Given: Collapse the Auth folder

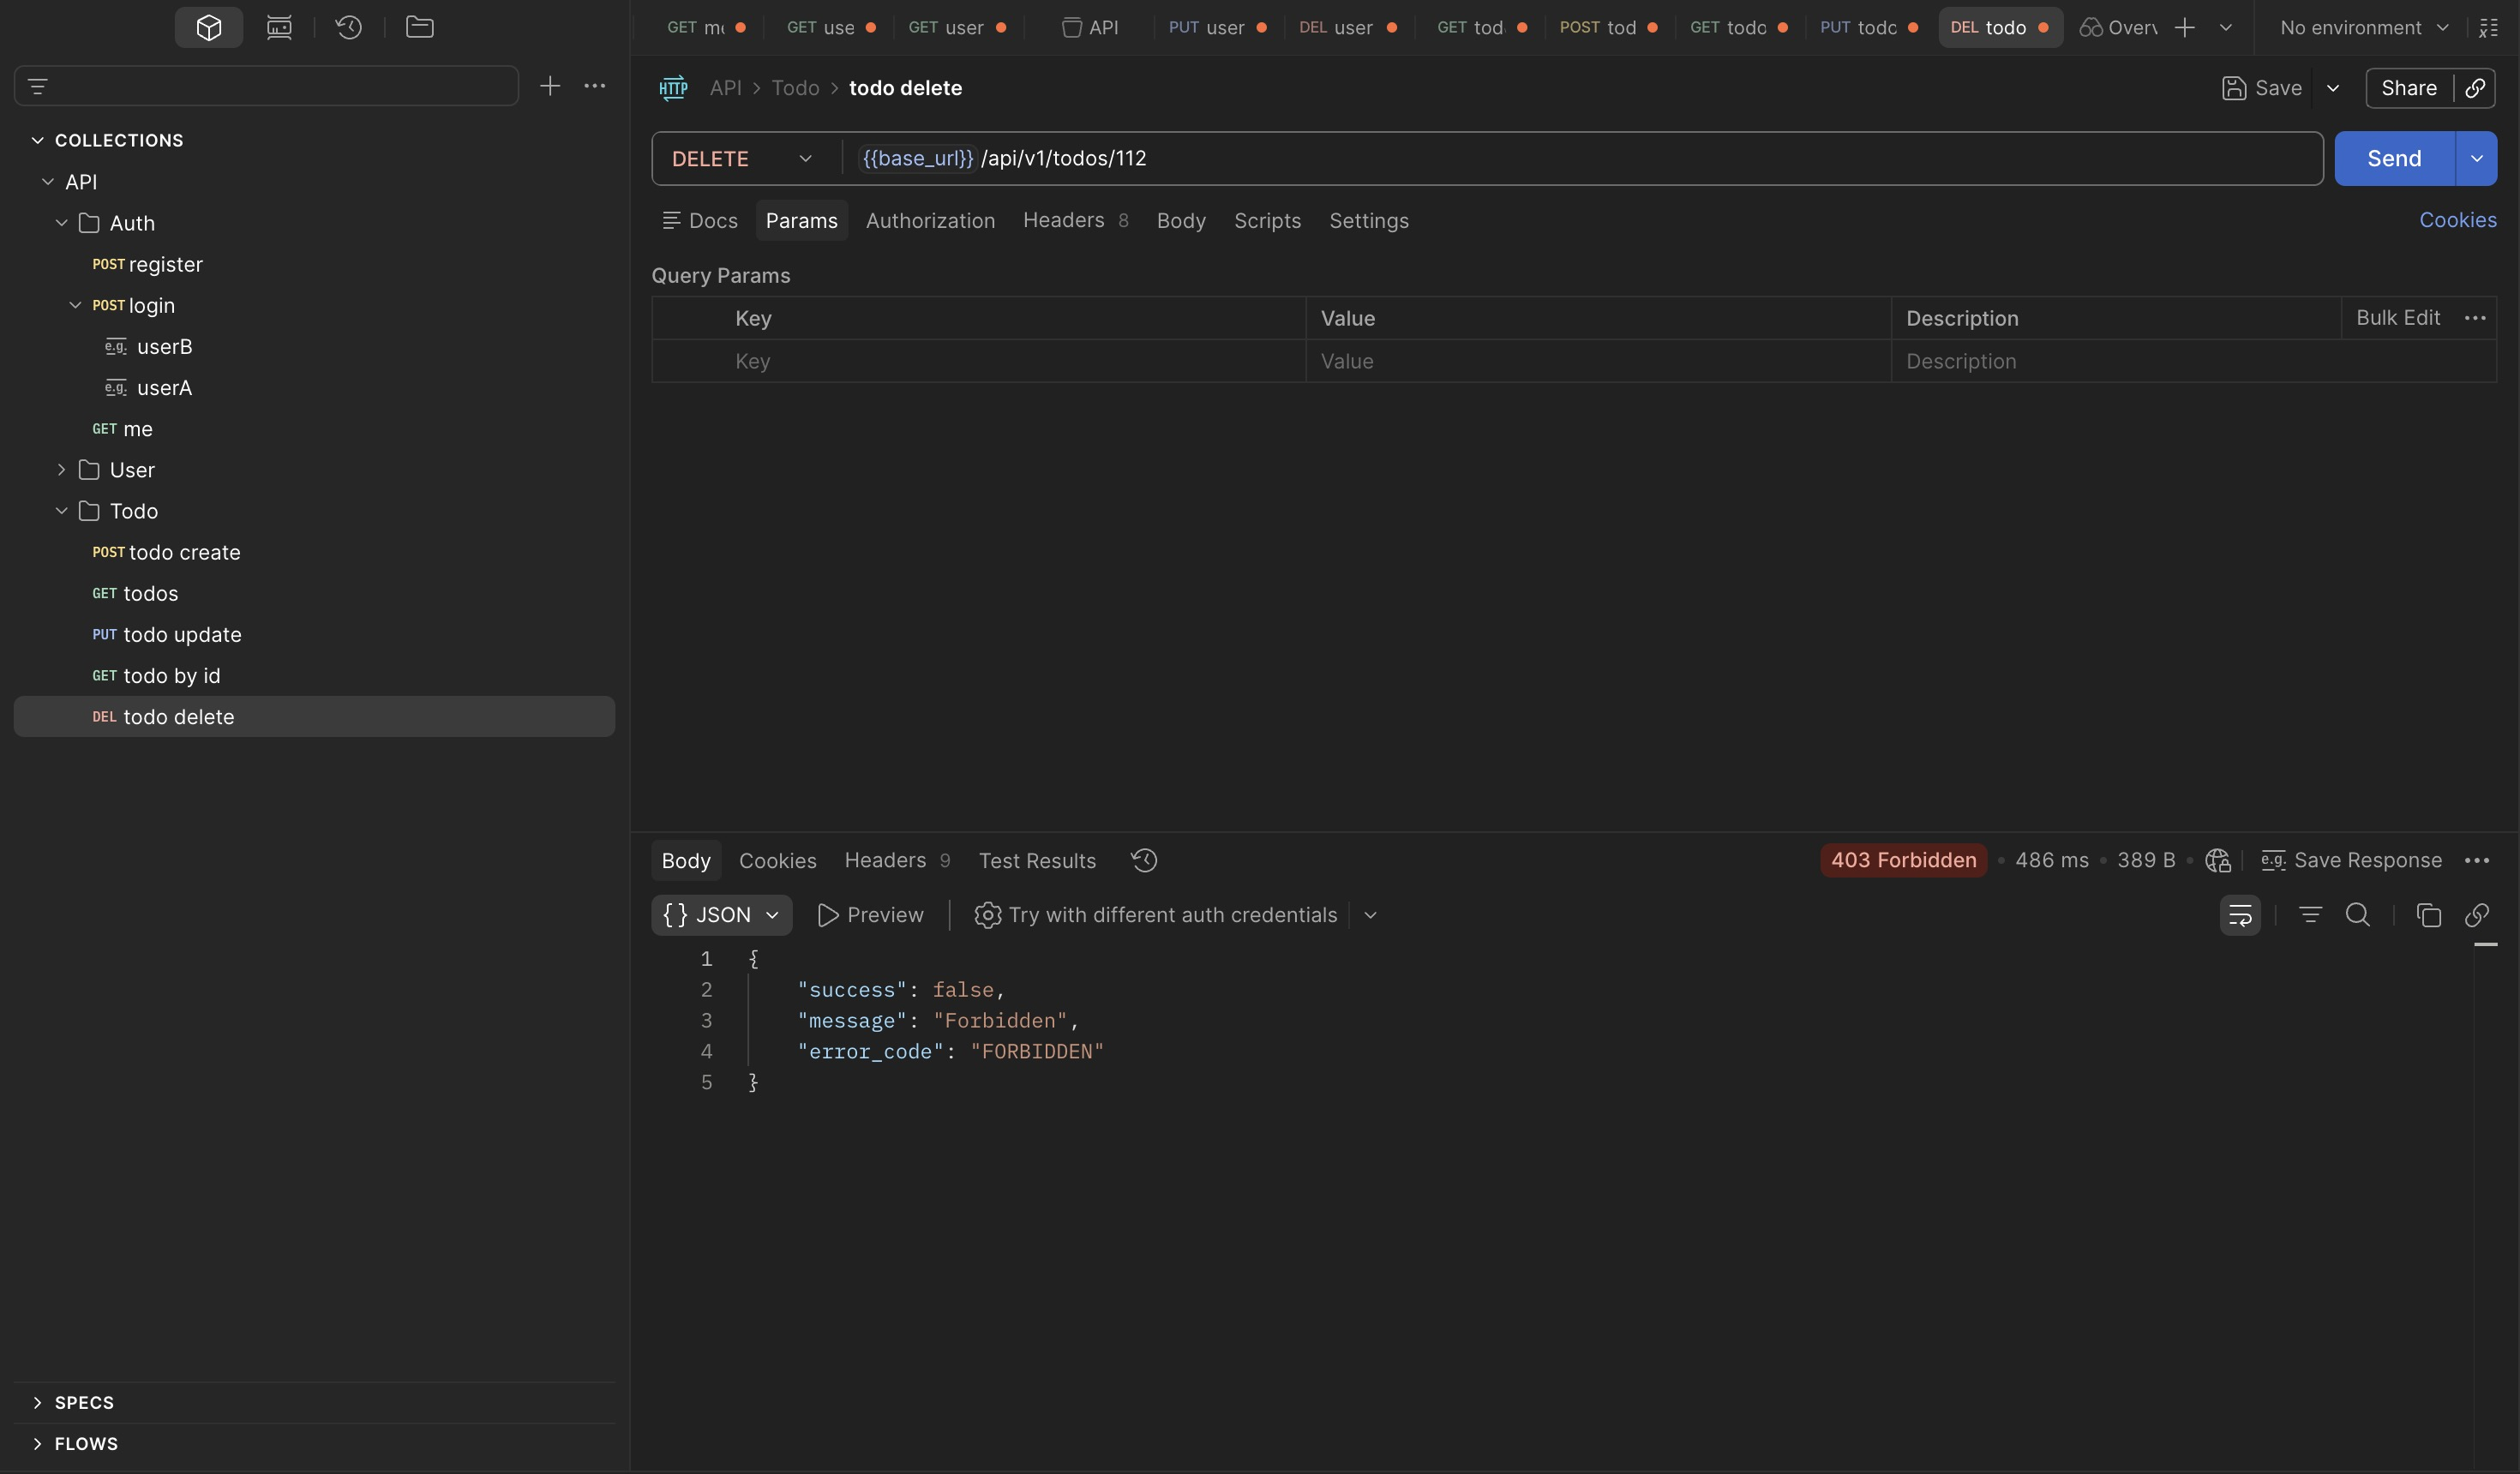Looking at the screenshot, I should click(x=61, y=223).
